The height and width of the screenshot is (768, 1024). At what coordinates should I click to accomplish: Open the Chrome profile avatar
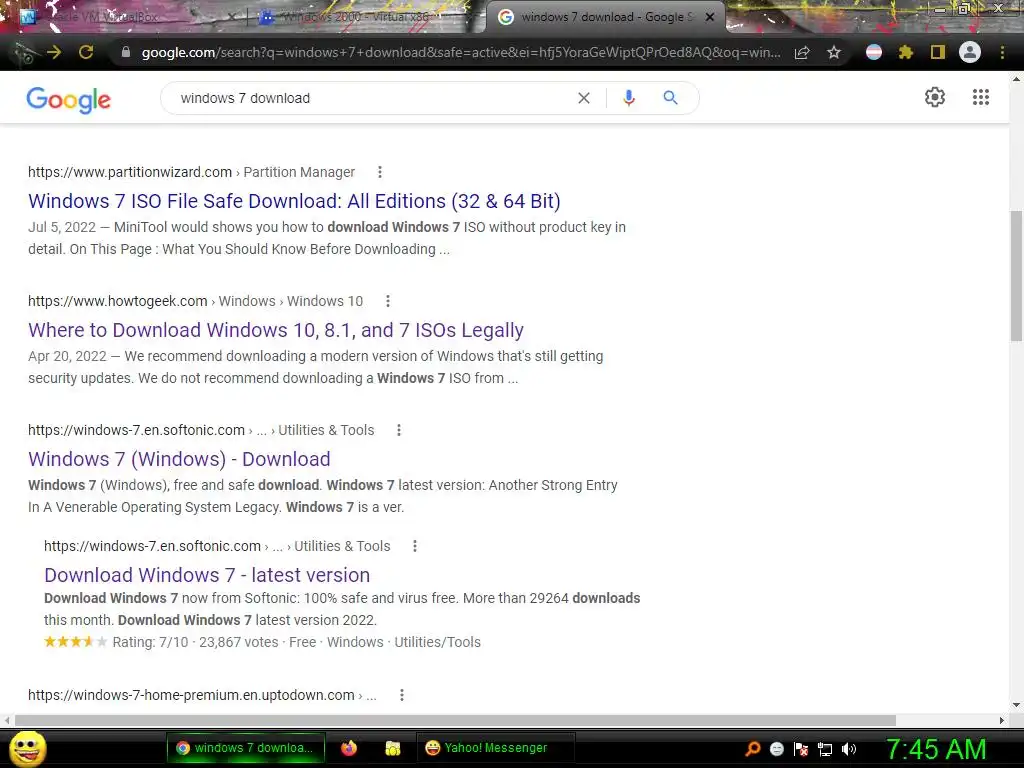pos(970,52)
